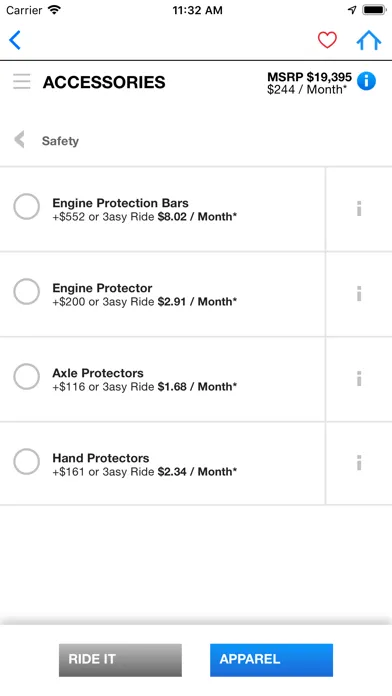Select the Hand Protectors radio button
This screenshot has height=696, width=392.
[x=27, y=462]
